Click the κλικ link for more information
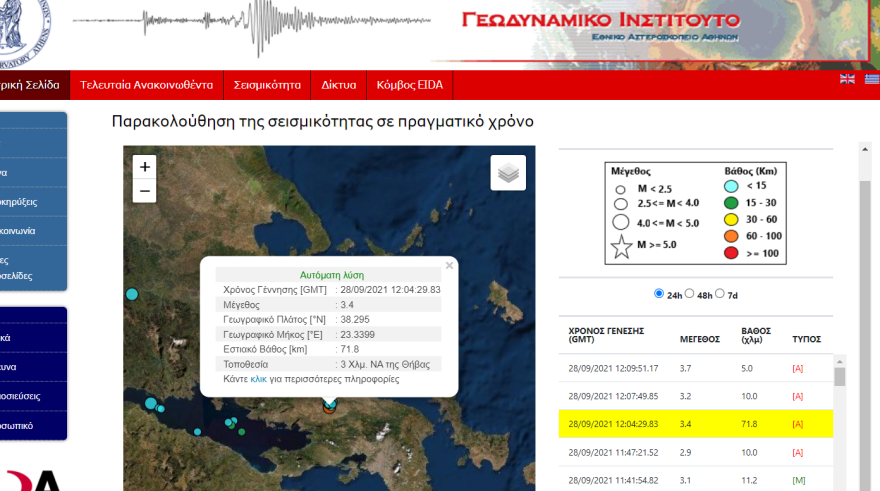880x491 pixels. coord(258,379)
